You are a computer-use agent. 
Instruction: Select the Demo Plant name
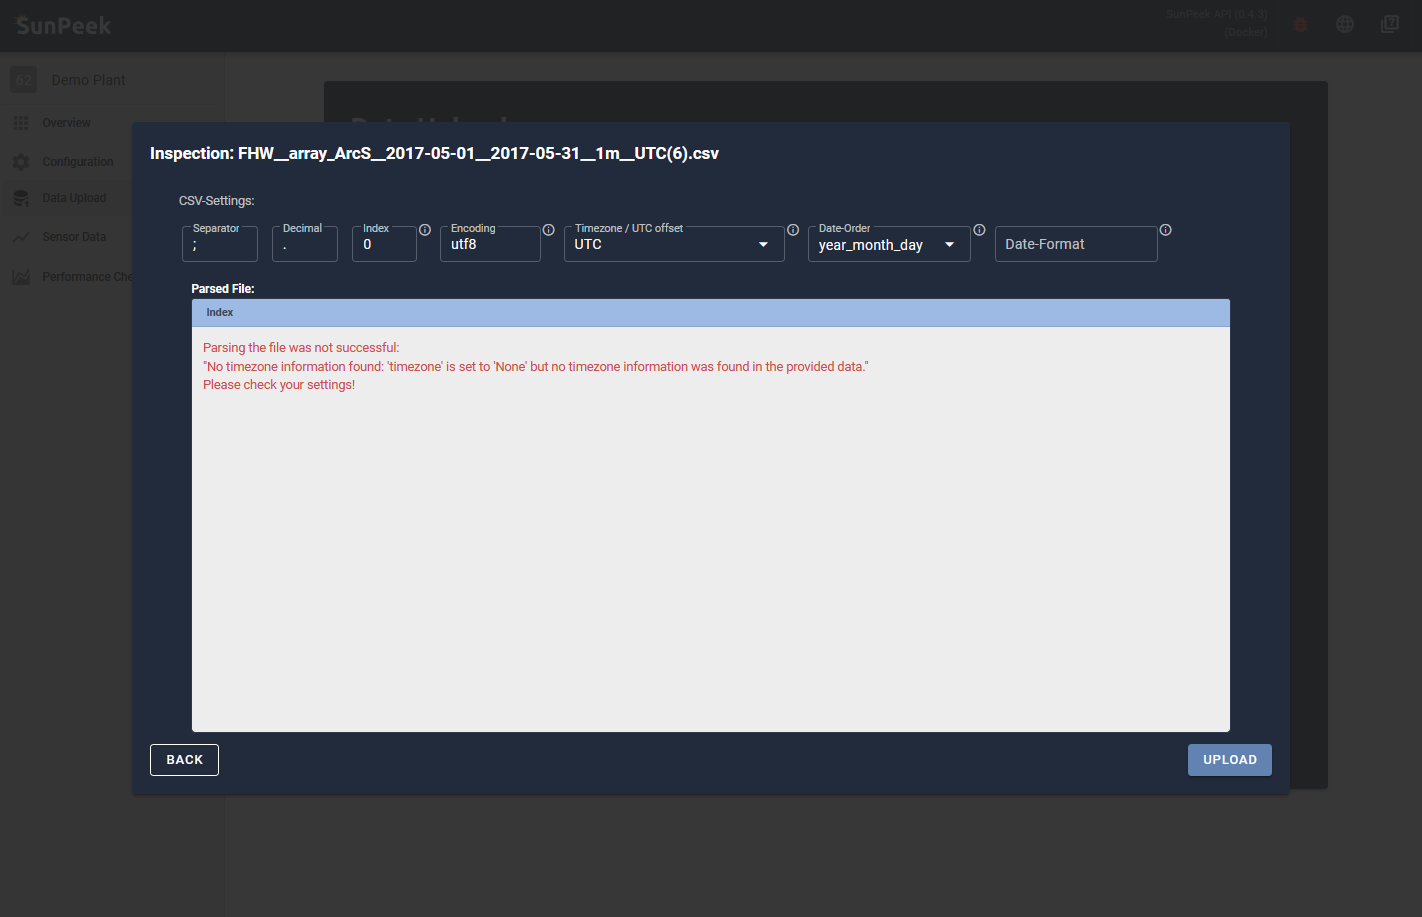pyautogui.click(x=89, y=80)
